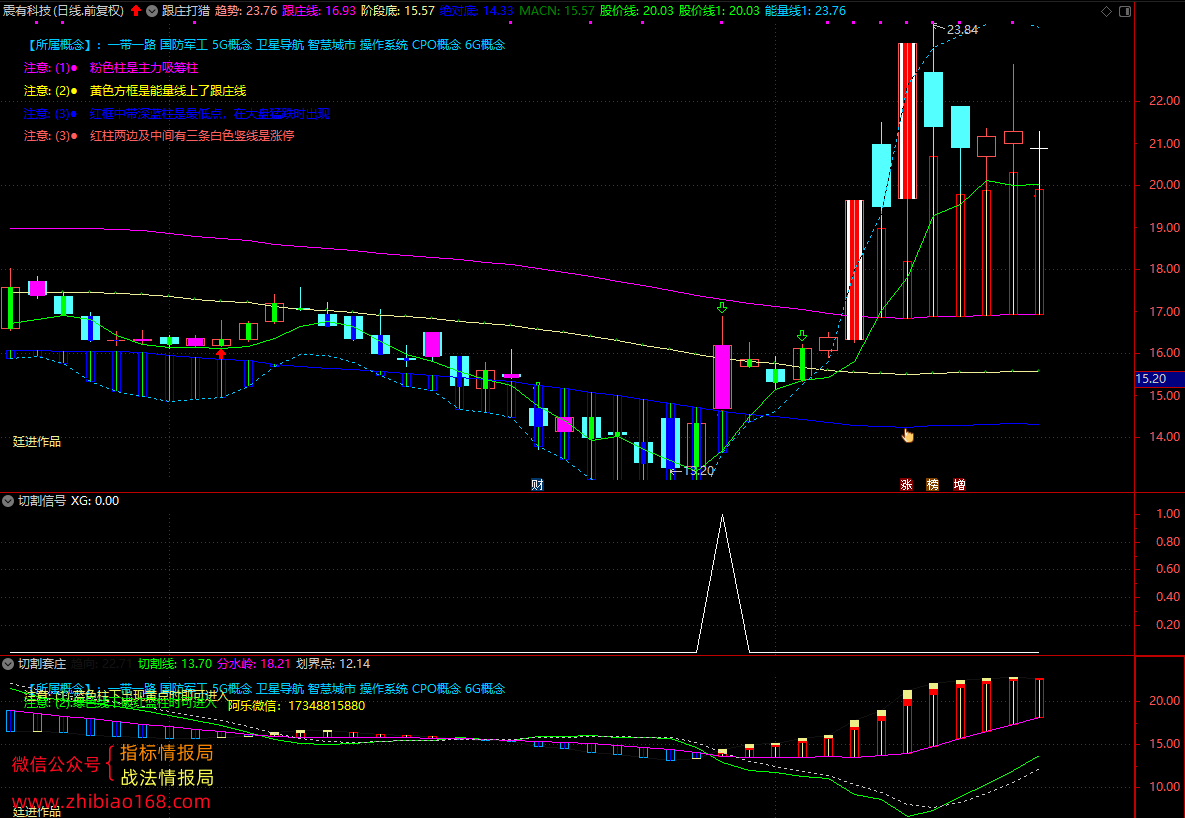Image resolution: width=1185 pixels, height=818 pixels.
Task: Click the 阿乐微信: 17348815880 text
Action: click(x=296, y=706)
